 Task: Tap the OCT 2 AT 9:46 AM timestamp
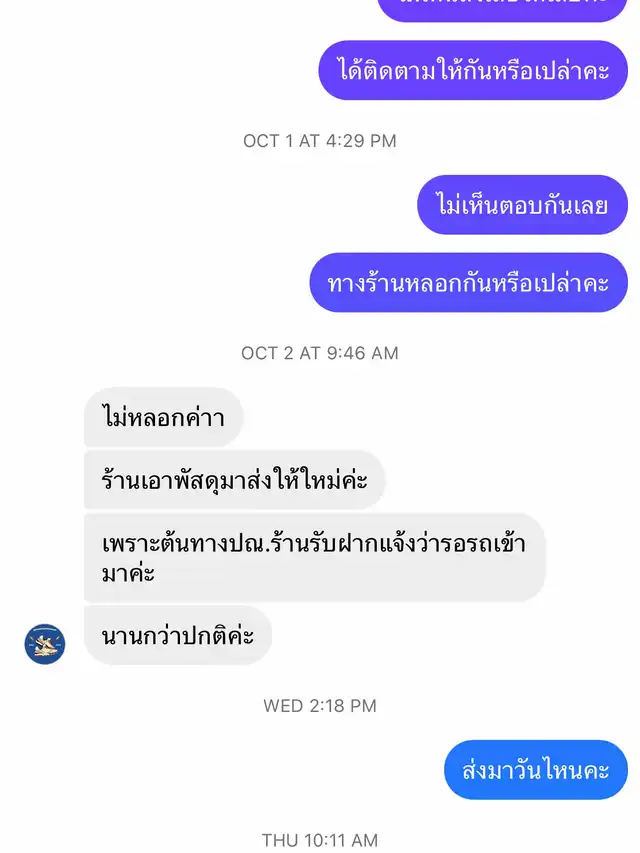319,353
